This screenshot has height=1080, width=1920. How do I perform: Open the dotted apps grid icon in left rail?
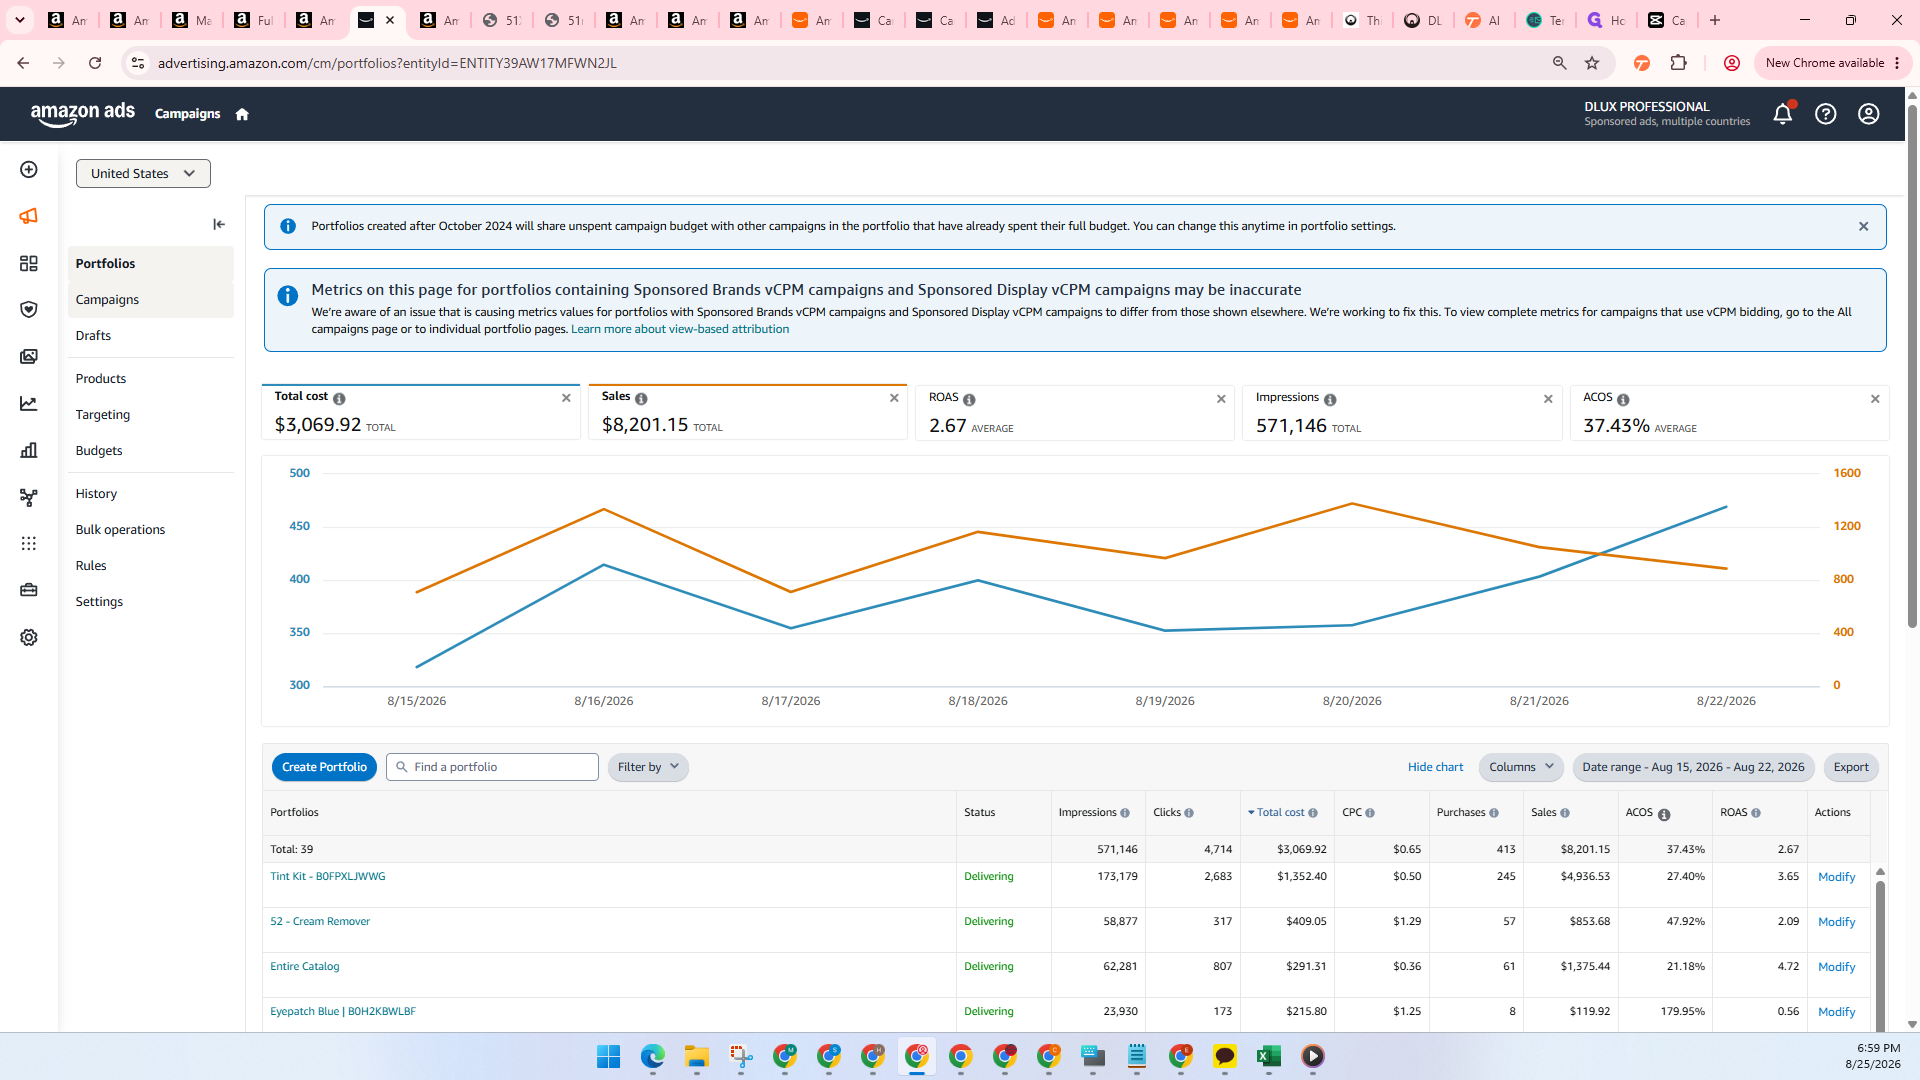pyautogui.click(x=29, y=543)
